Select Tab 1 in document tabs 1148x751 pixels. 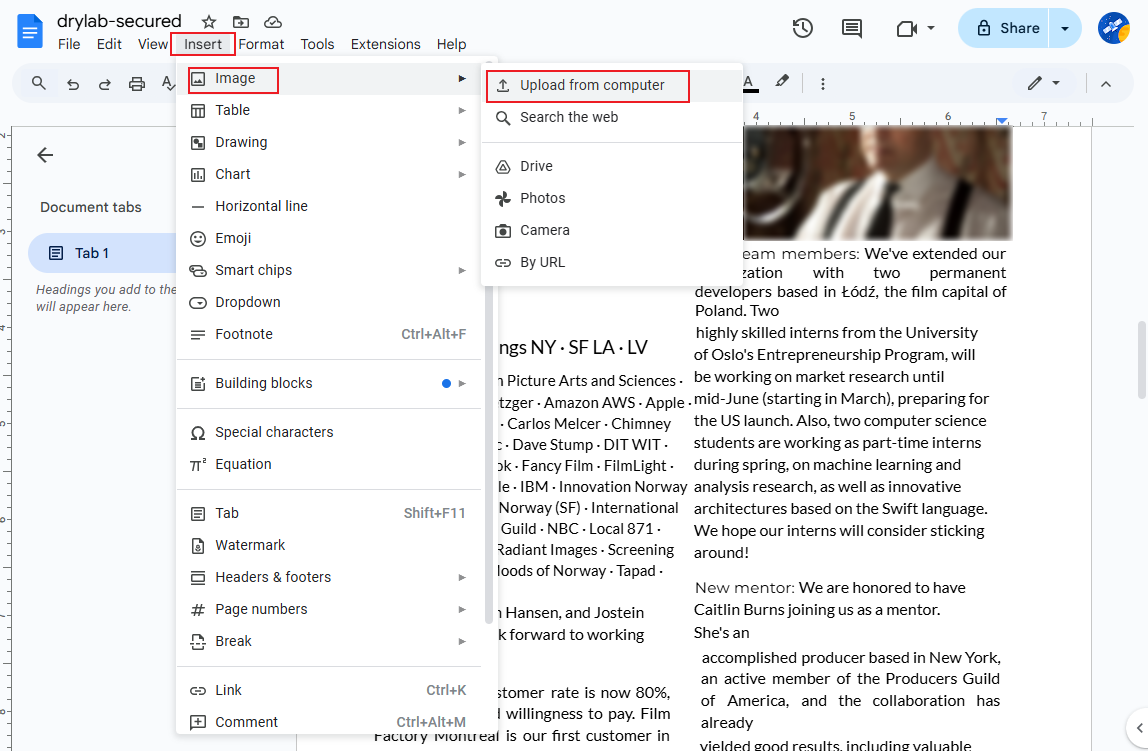[x=102, y=253]
